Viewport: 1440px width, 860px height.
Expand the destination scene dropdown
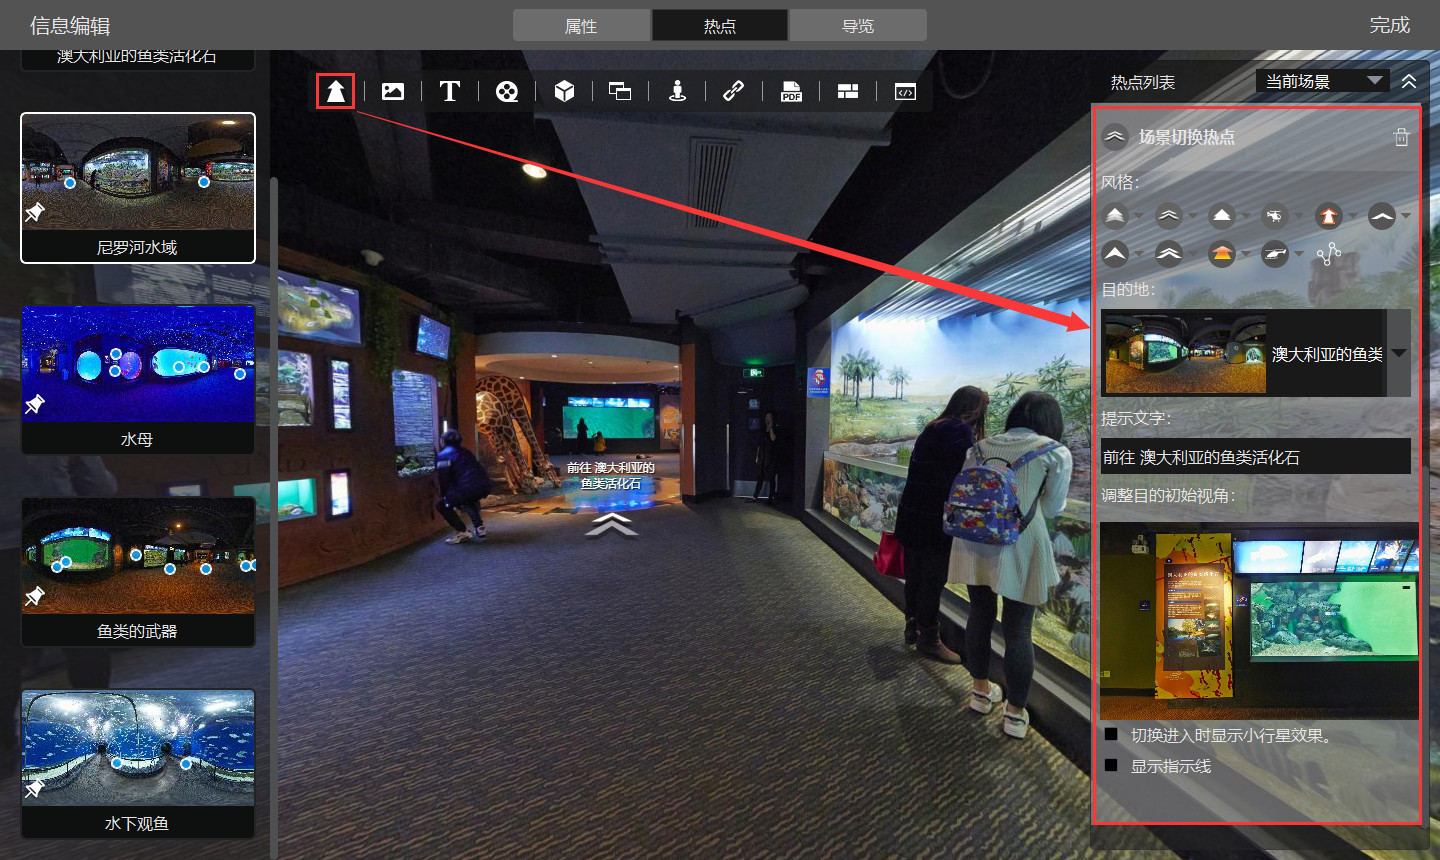(1398, 353)
